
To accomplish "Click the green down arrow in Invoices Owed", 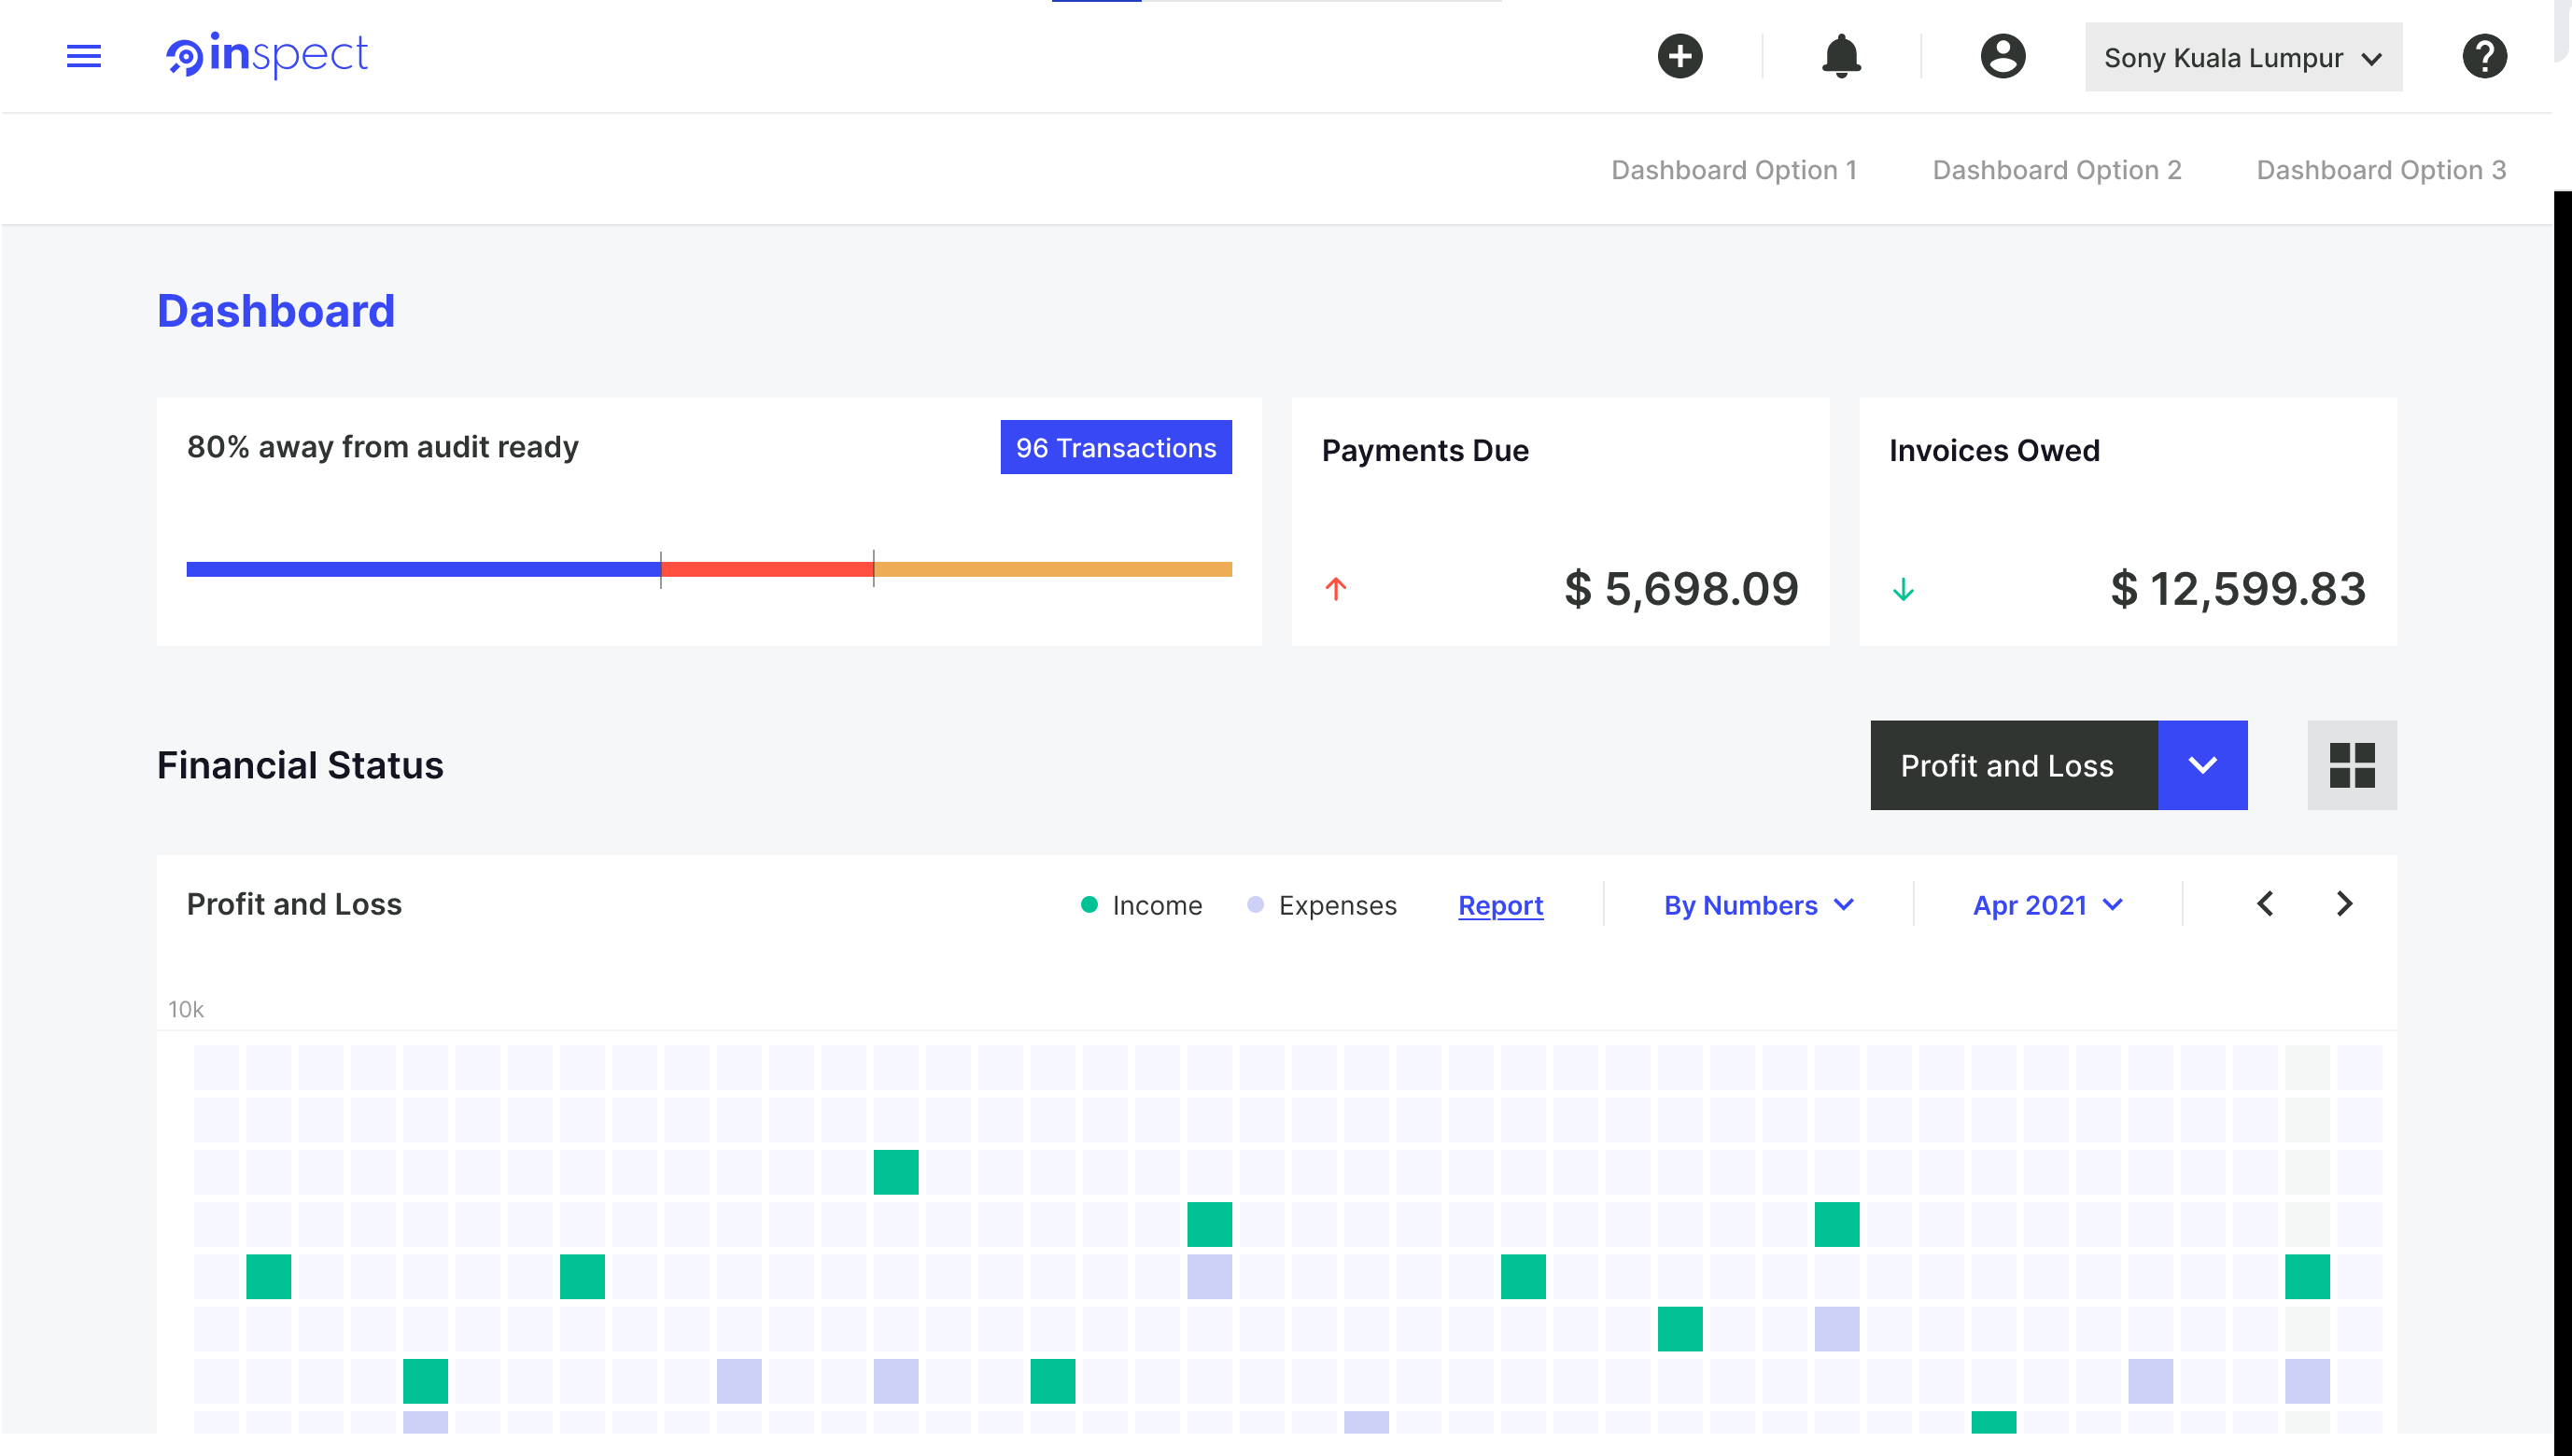I will click(1903, 589).
